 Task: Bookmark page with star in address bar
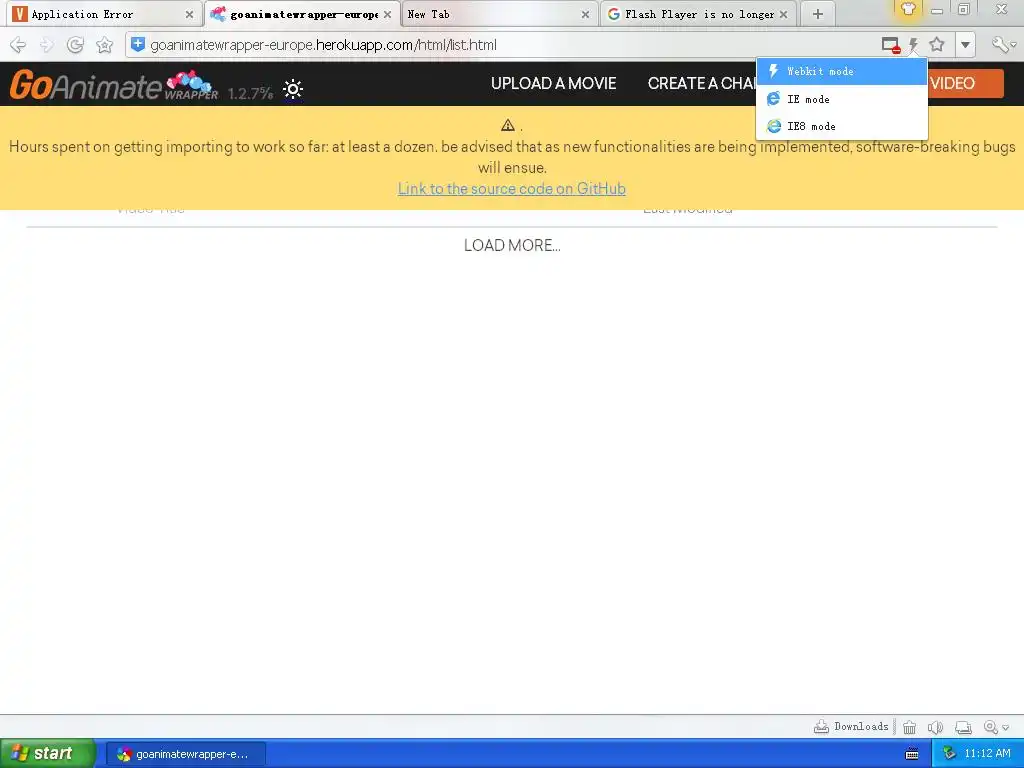pos(937,44)
